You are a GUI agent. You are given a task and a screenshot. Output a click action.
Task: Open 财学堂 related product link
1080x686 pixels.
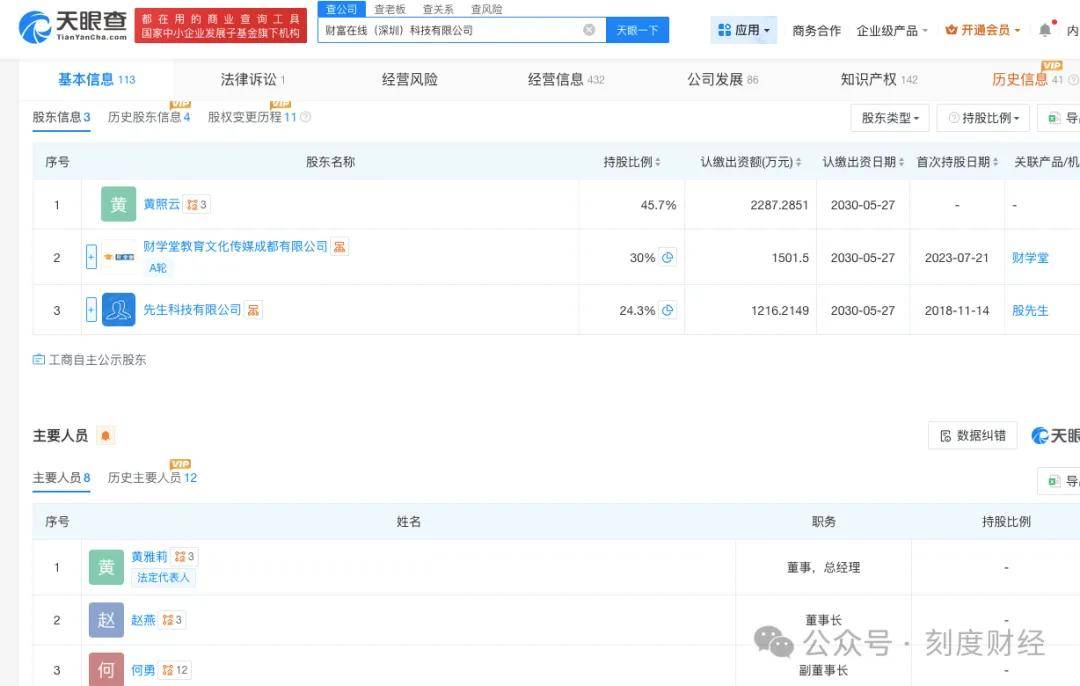pyautogui.click(x=1030, y=258)
